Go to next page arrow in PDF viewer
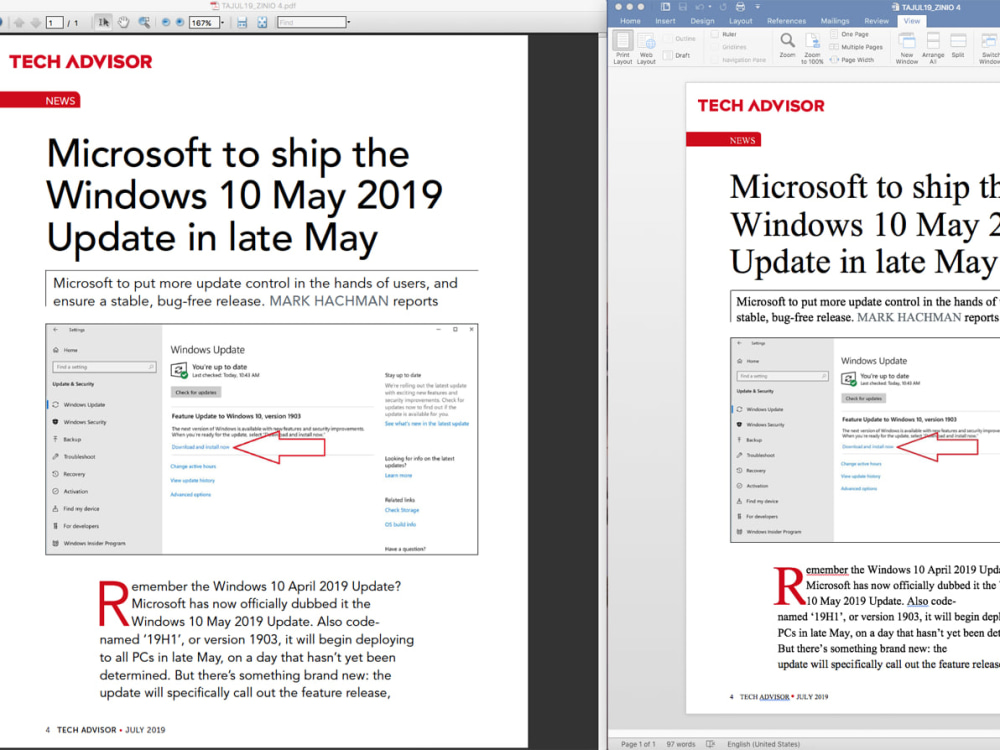Screen dimensions: 1000x750 [x=36, y=22]
